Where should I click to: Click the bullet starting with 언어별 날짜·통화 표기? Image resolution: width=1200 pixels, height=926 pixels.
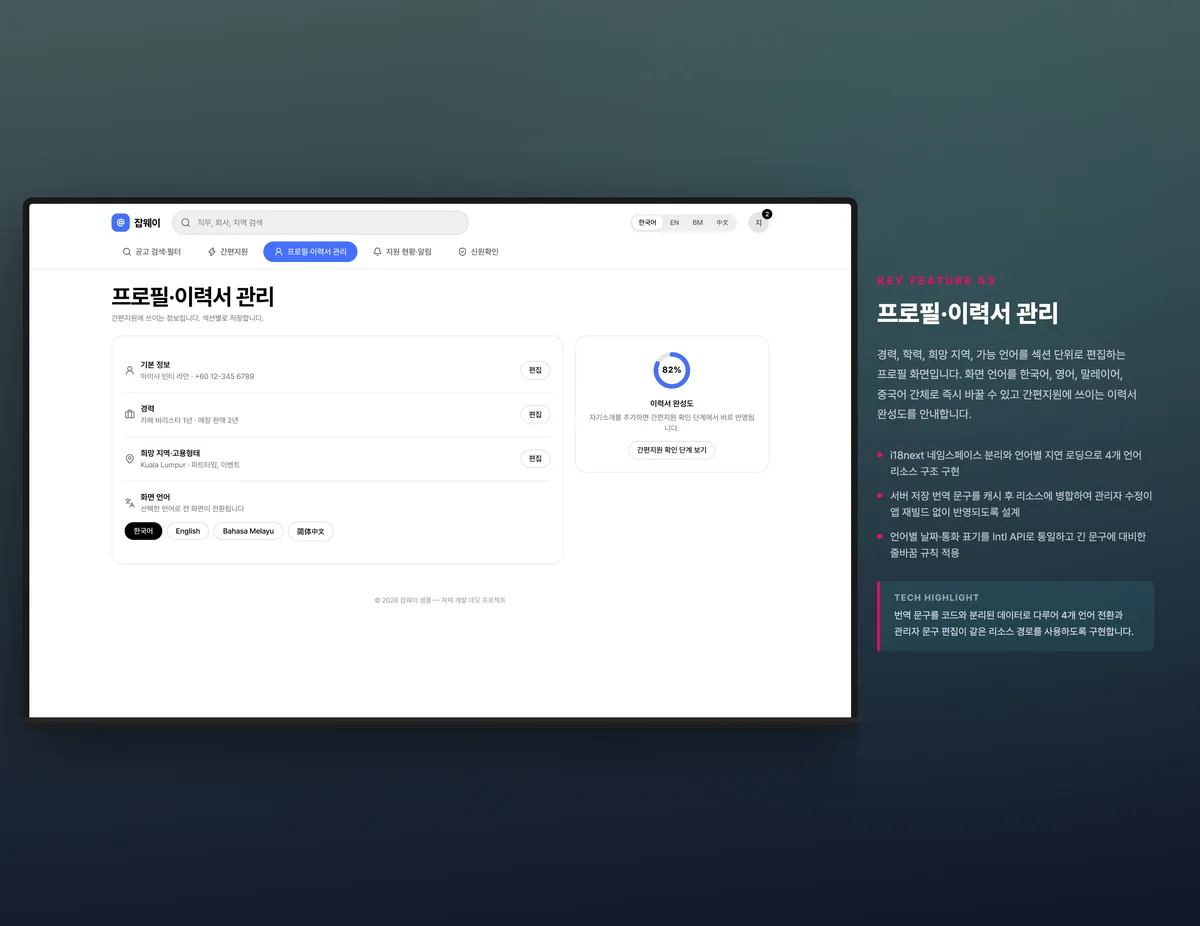pos(1018,544)
